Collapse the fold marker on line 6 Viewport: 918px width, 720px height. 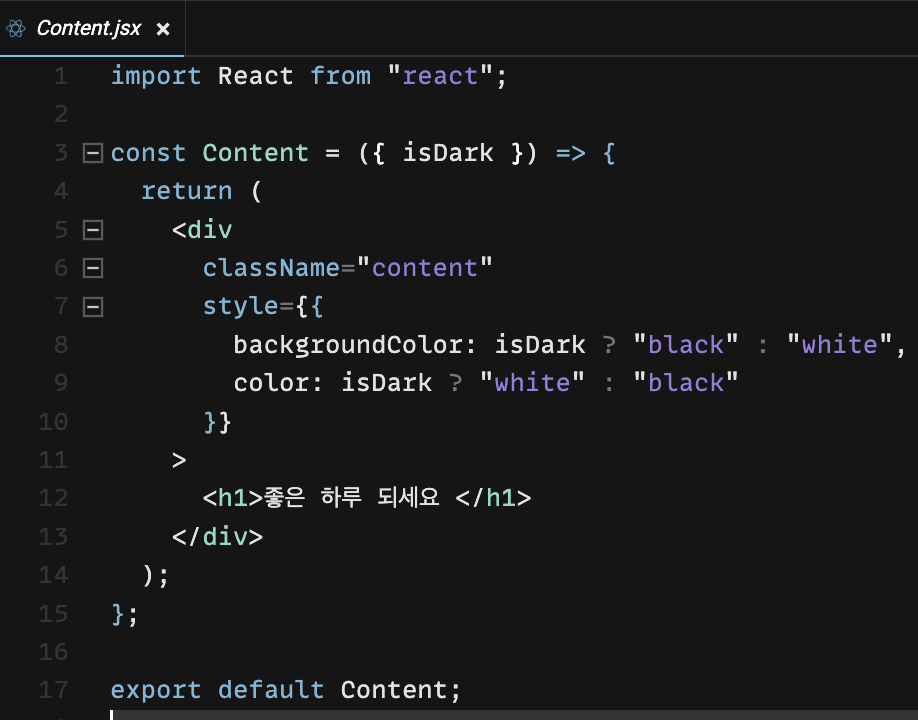point(93,268)
